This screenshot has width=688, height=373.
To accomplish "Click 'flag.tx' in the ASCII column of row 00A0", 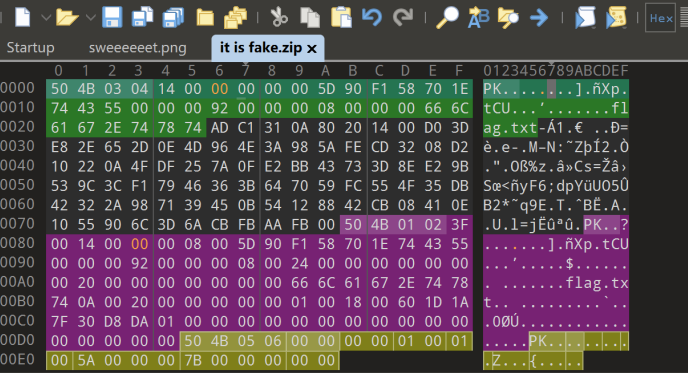I will tap(597, 283).
